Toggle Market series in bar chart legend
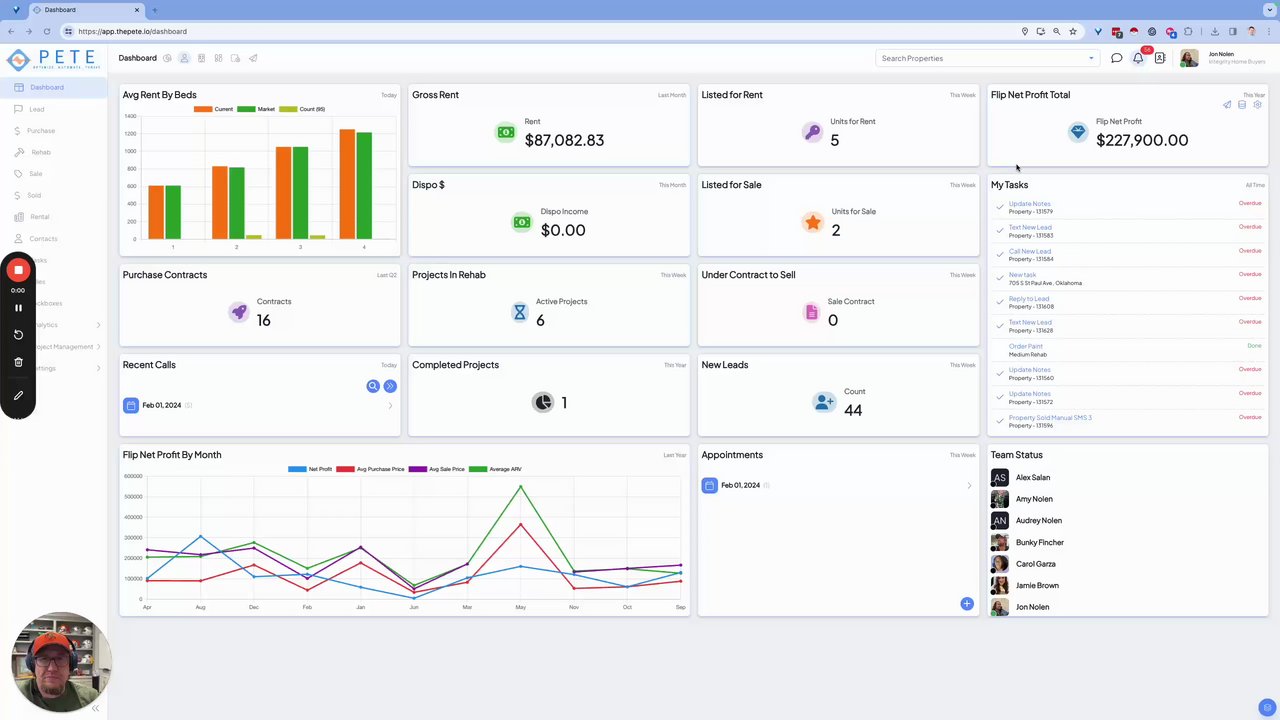 pyautogui.click(x=256, y=109)
